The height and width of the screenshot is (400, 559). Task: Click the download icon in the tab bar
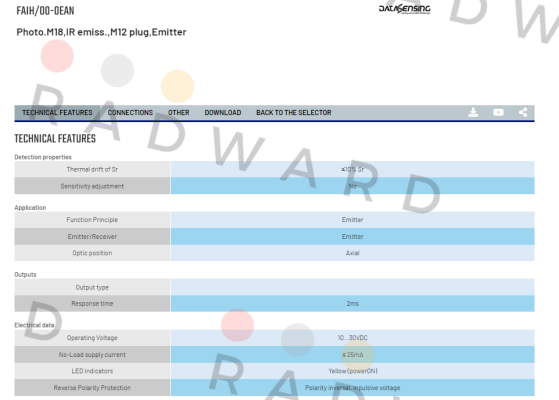(473, 113)
